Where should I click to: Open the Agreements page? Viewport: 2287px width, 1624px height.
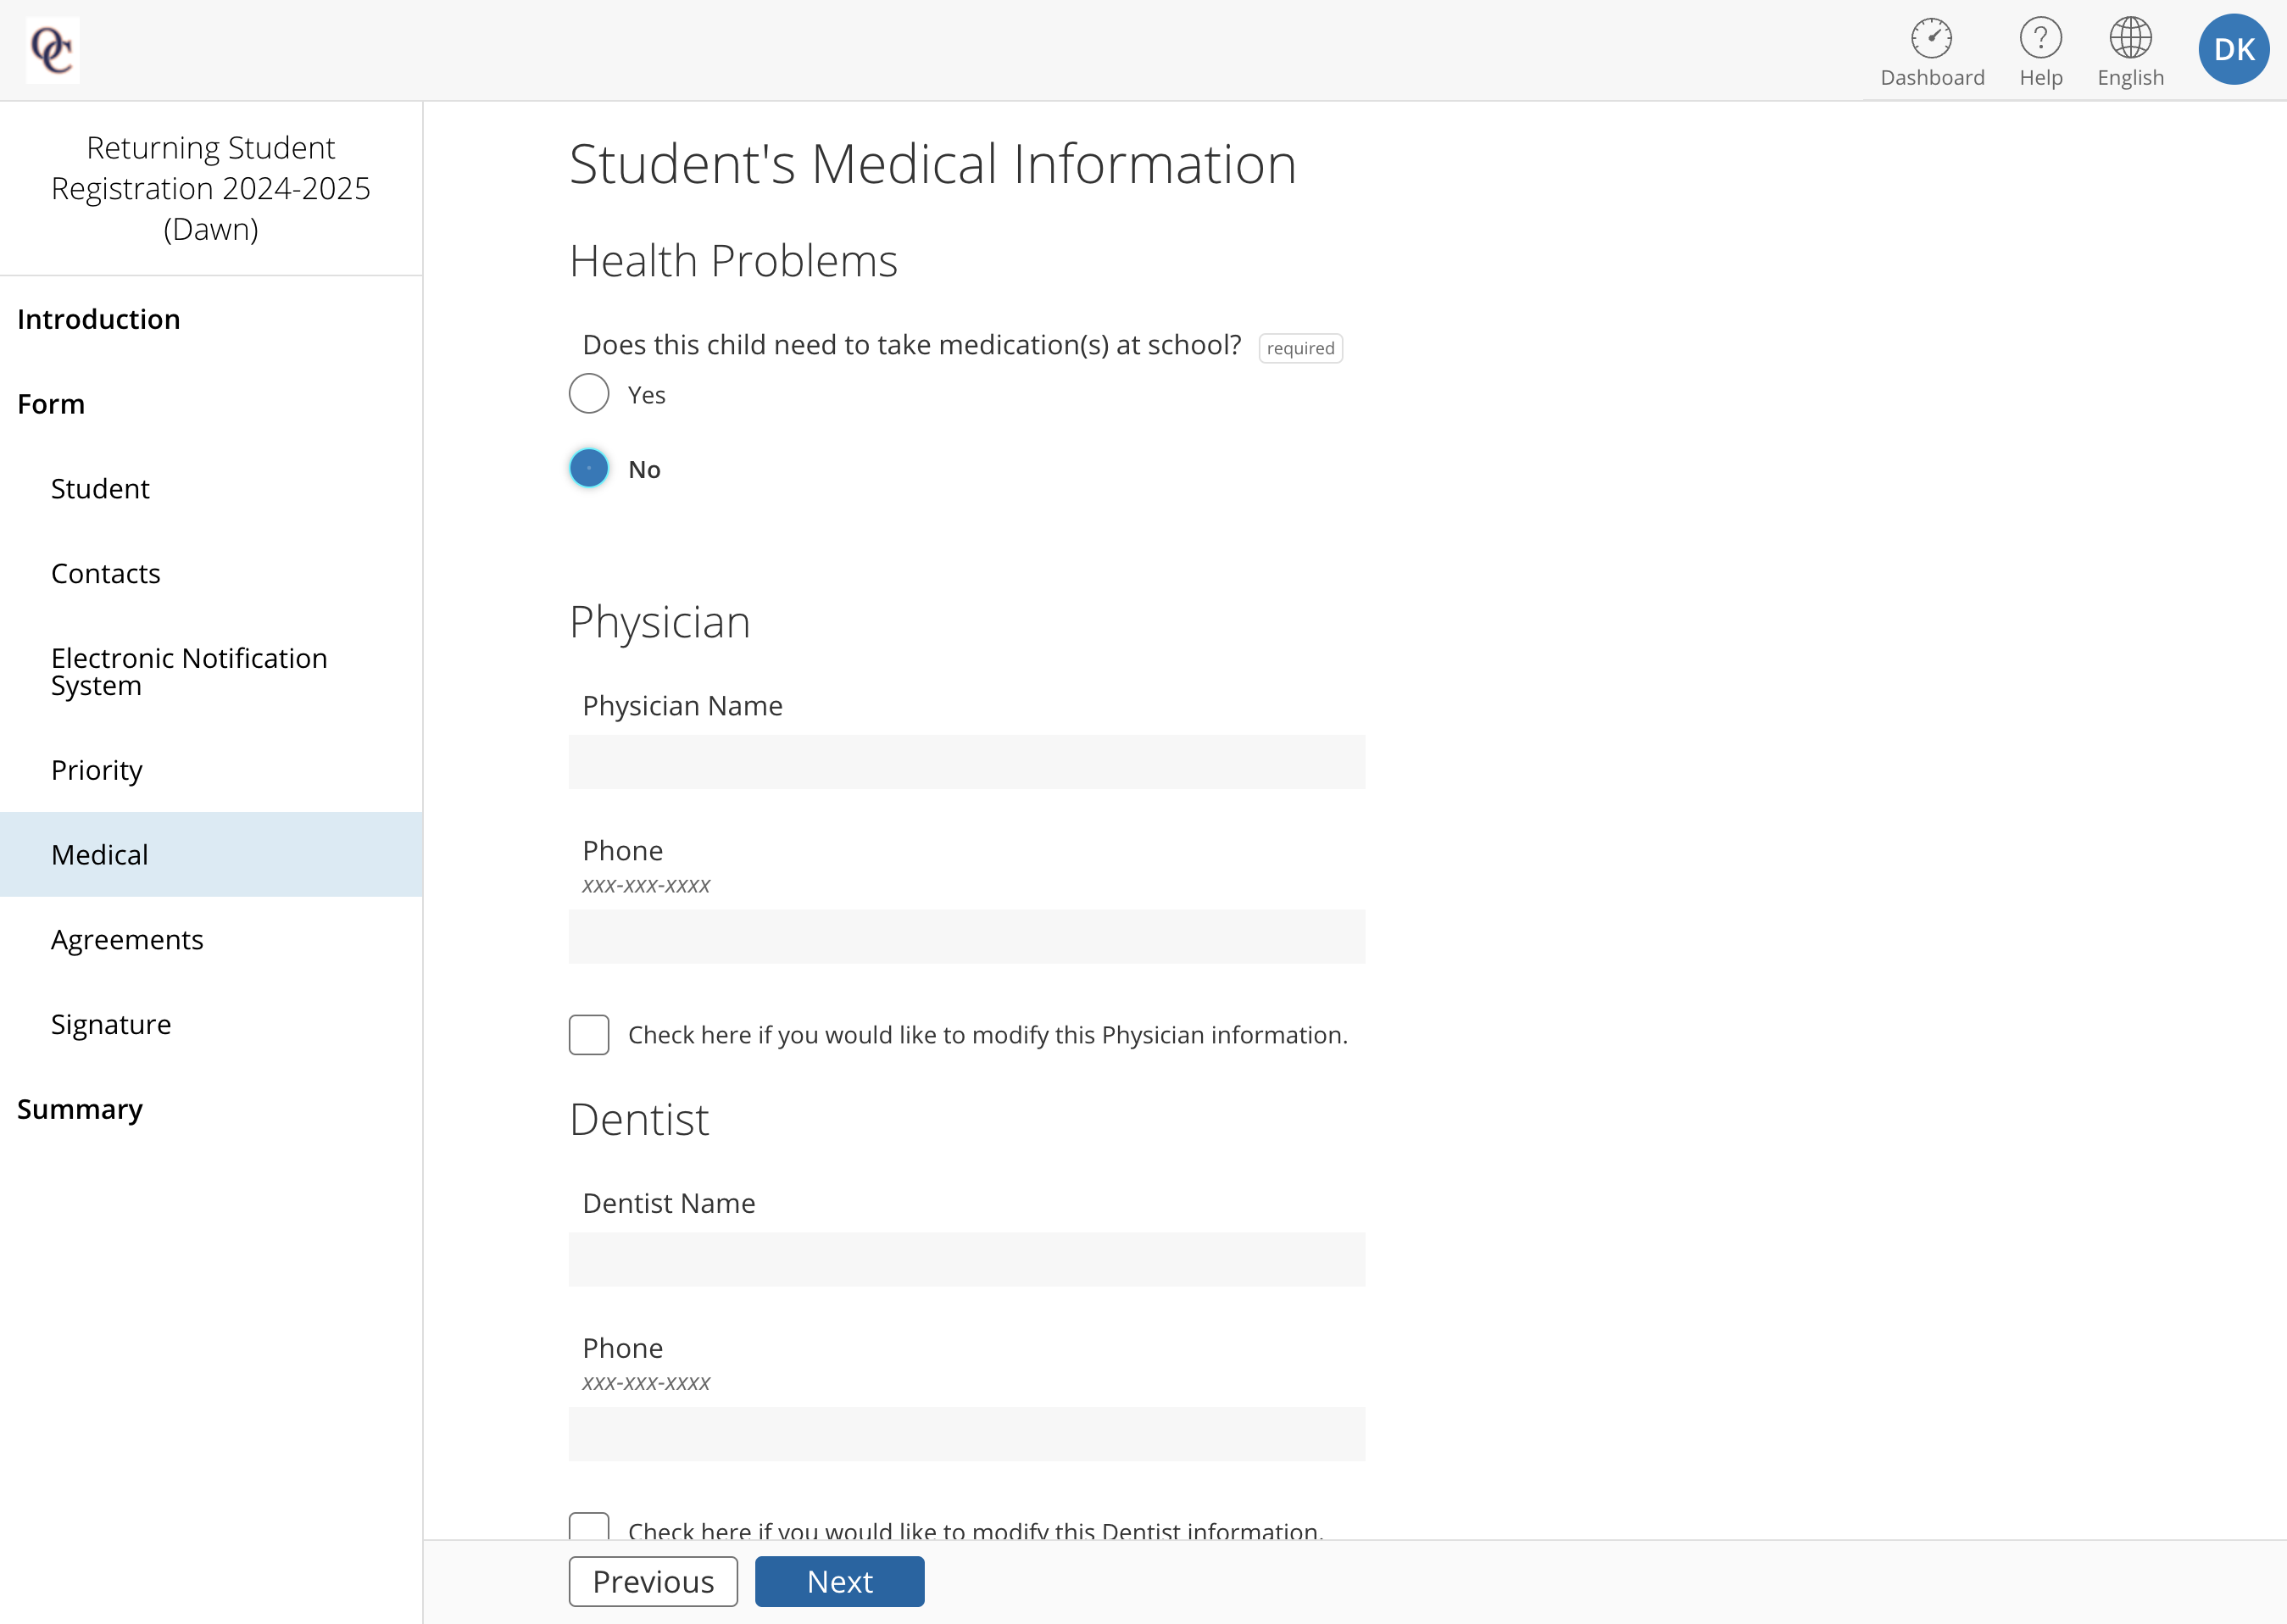click(x=211, y=940)
